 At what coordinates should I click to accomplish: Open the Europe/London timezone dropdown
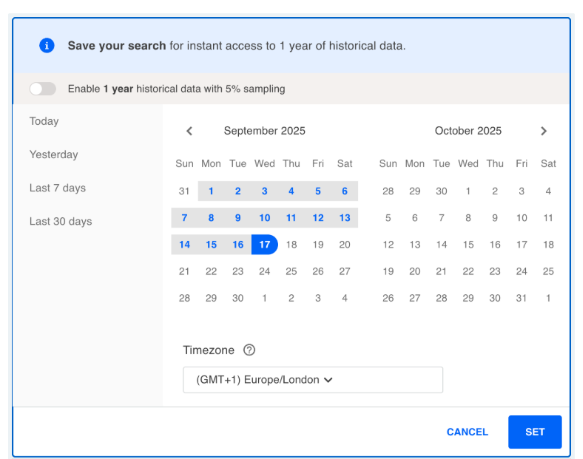tap(313, 380)
